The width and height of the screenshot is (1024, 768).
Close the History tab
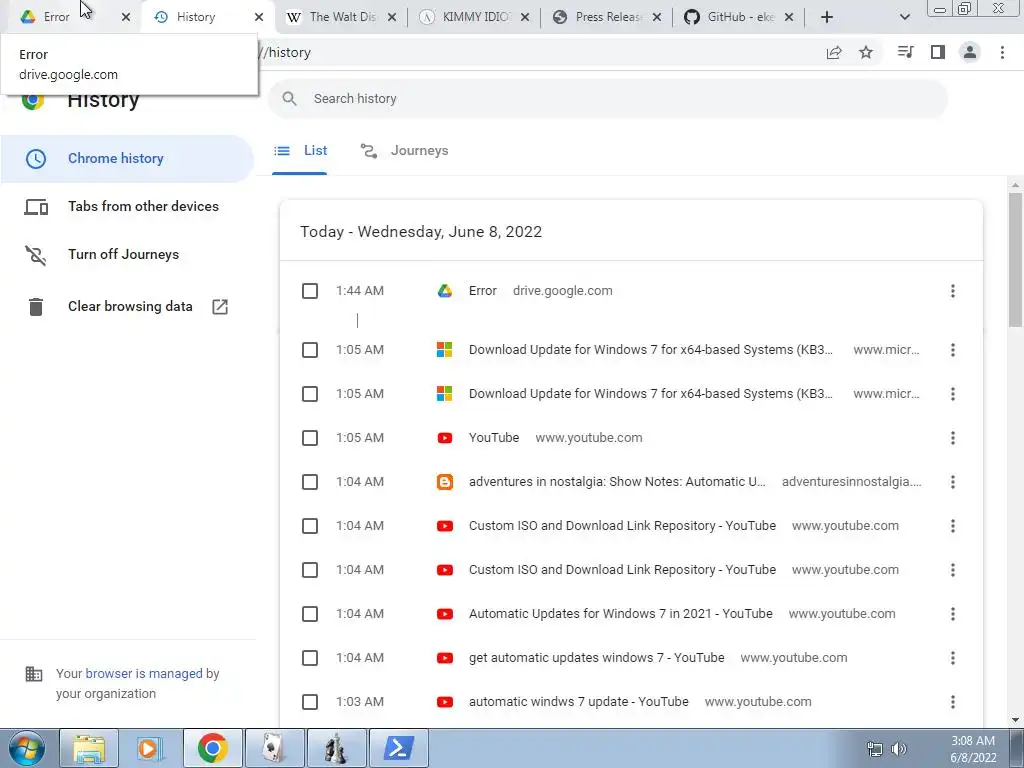point(259,17)
